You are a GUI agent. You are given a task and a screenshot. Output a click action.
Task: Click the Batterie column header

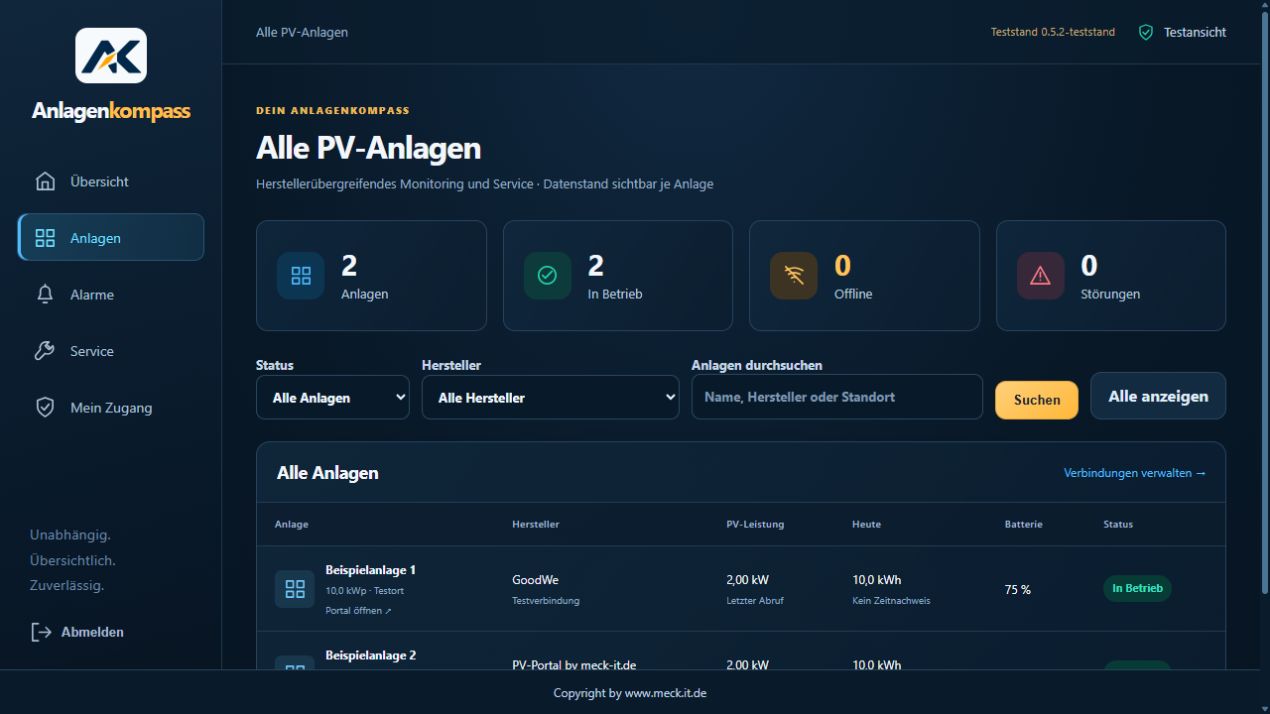[1024, 524]
